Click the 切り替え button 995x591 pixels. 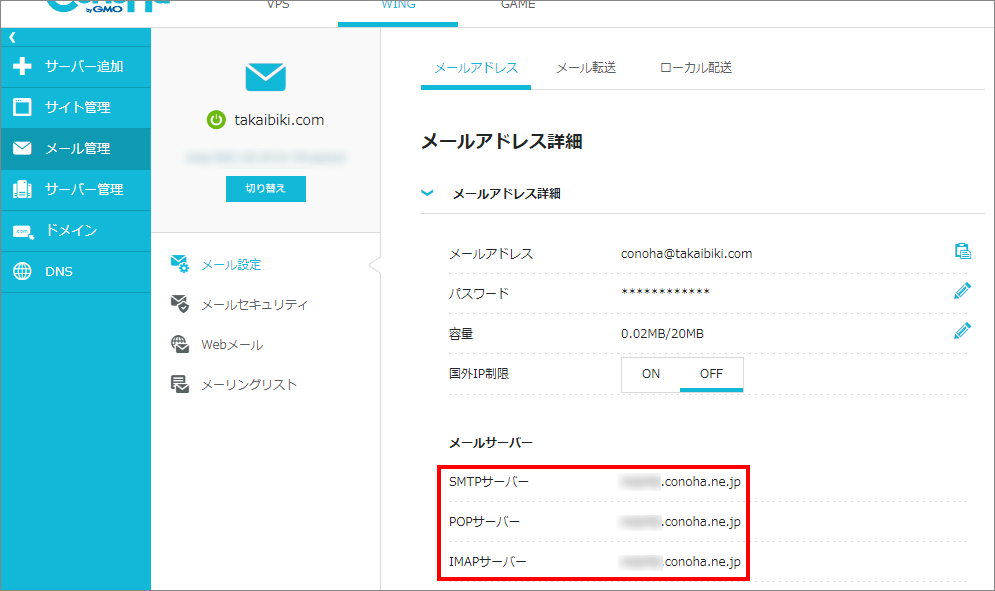(x=266, y=189)
